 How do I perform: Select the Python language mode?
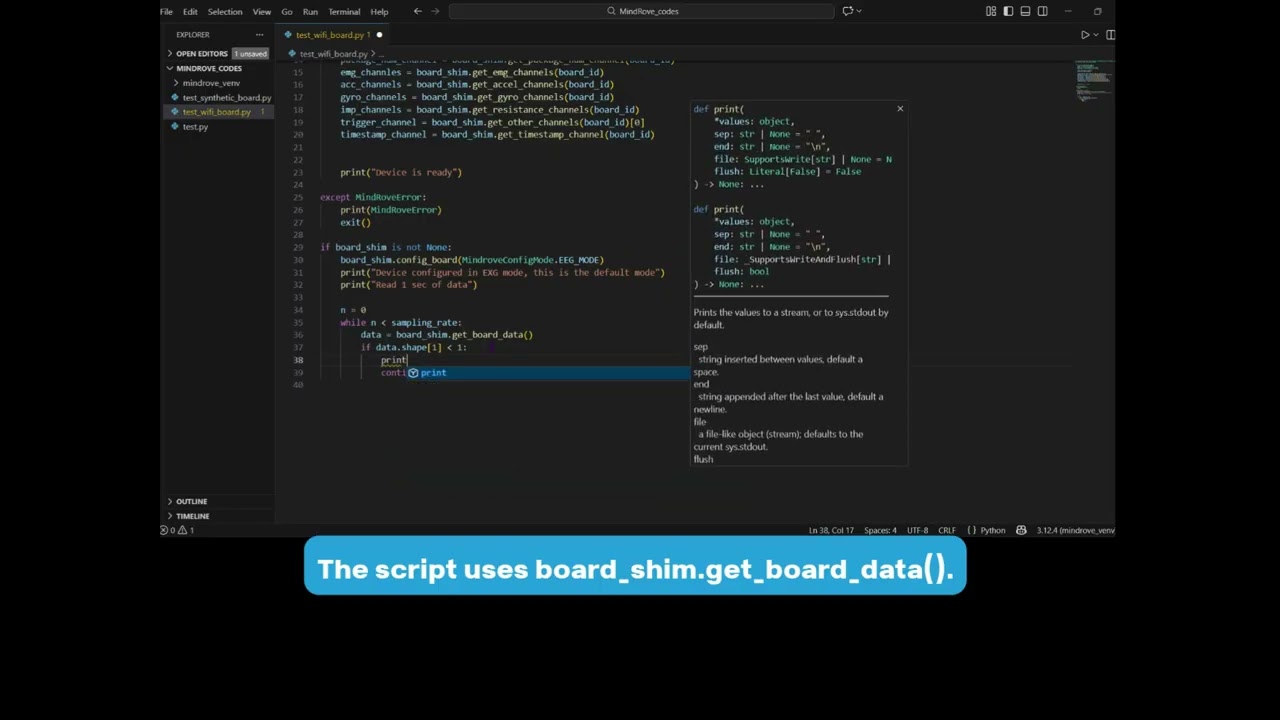[x=992, y=530]
